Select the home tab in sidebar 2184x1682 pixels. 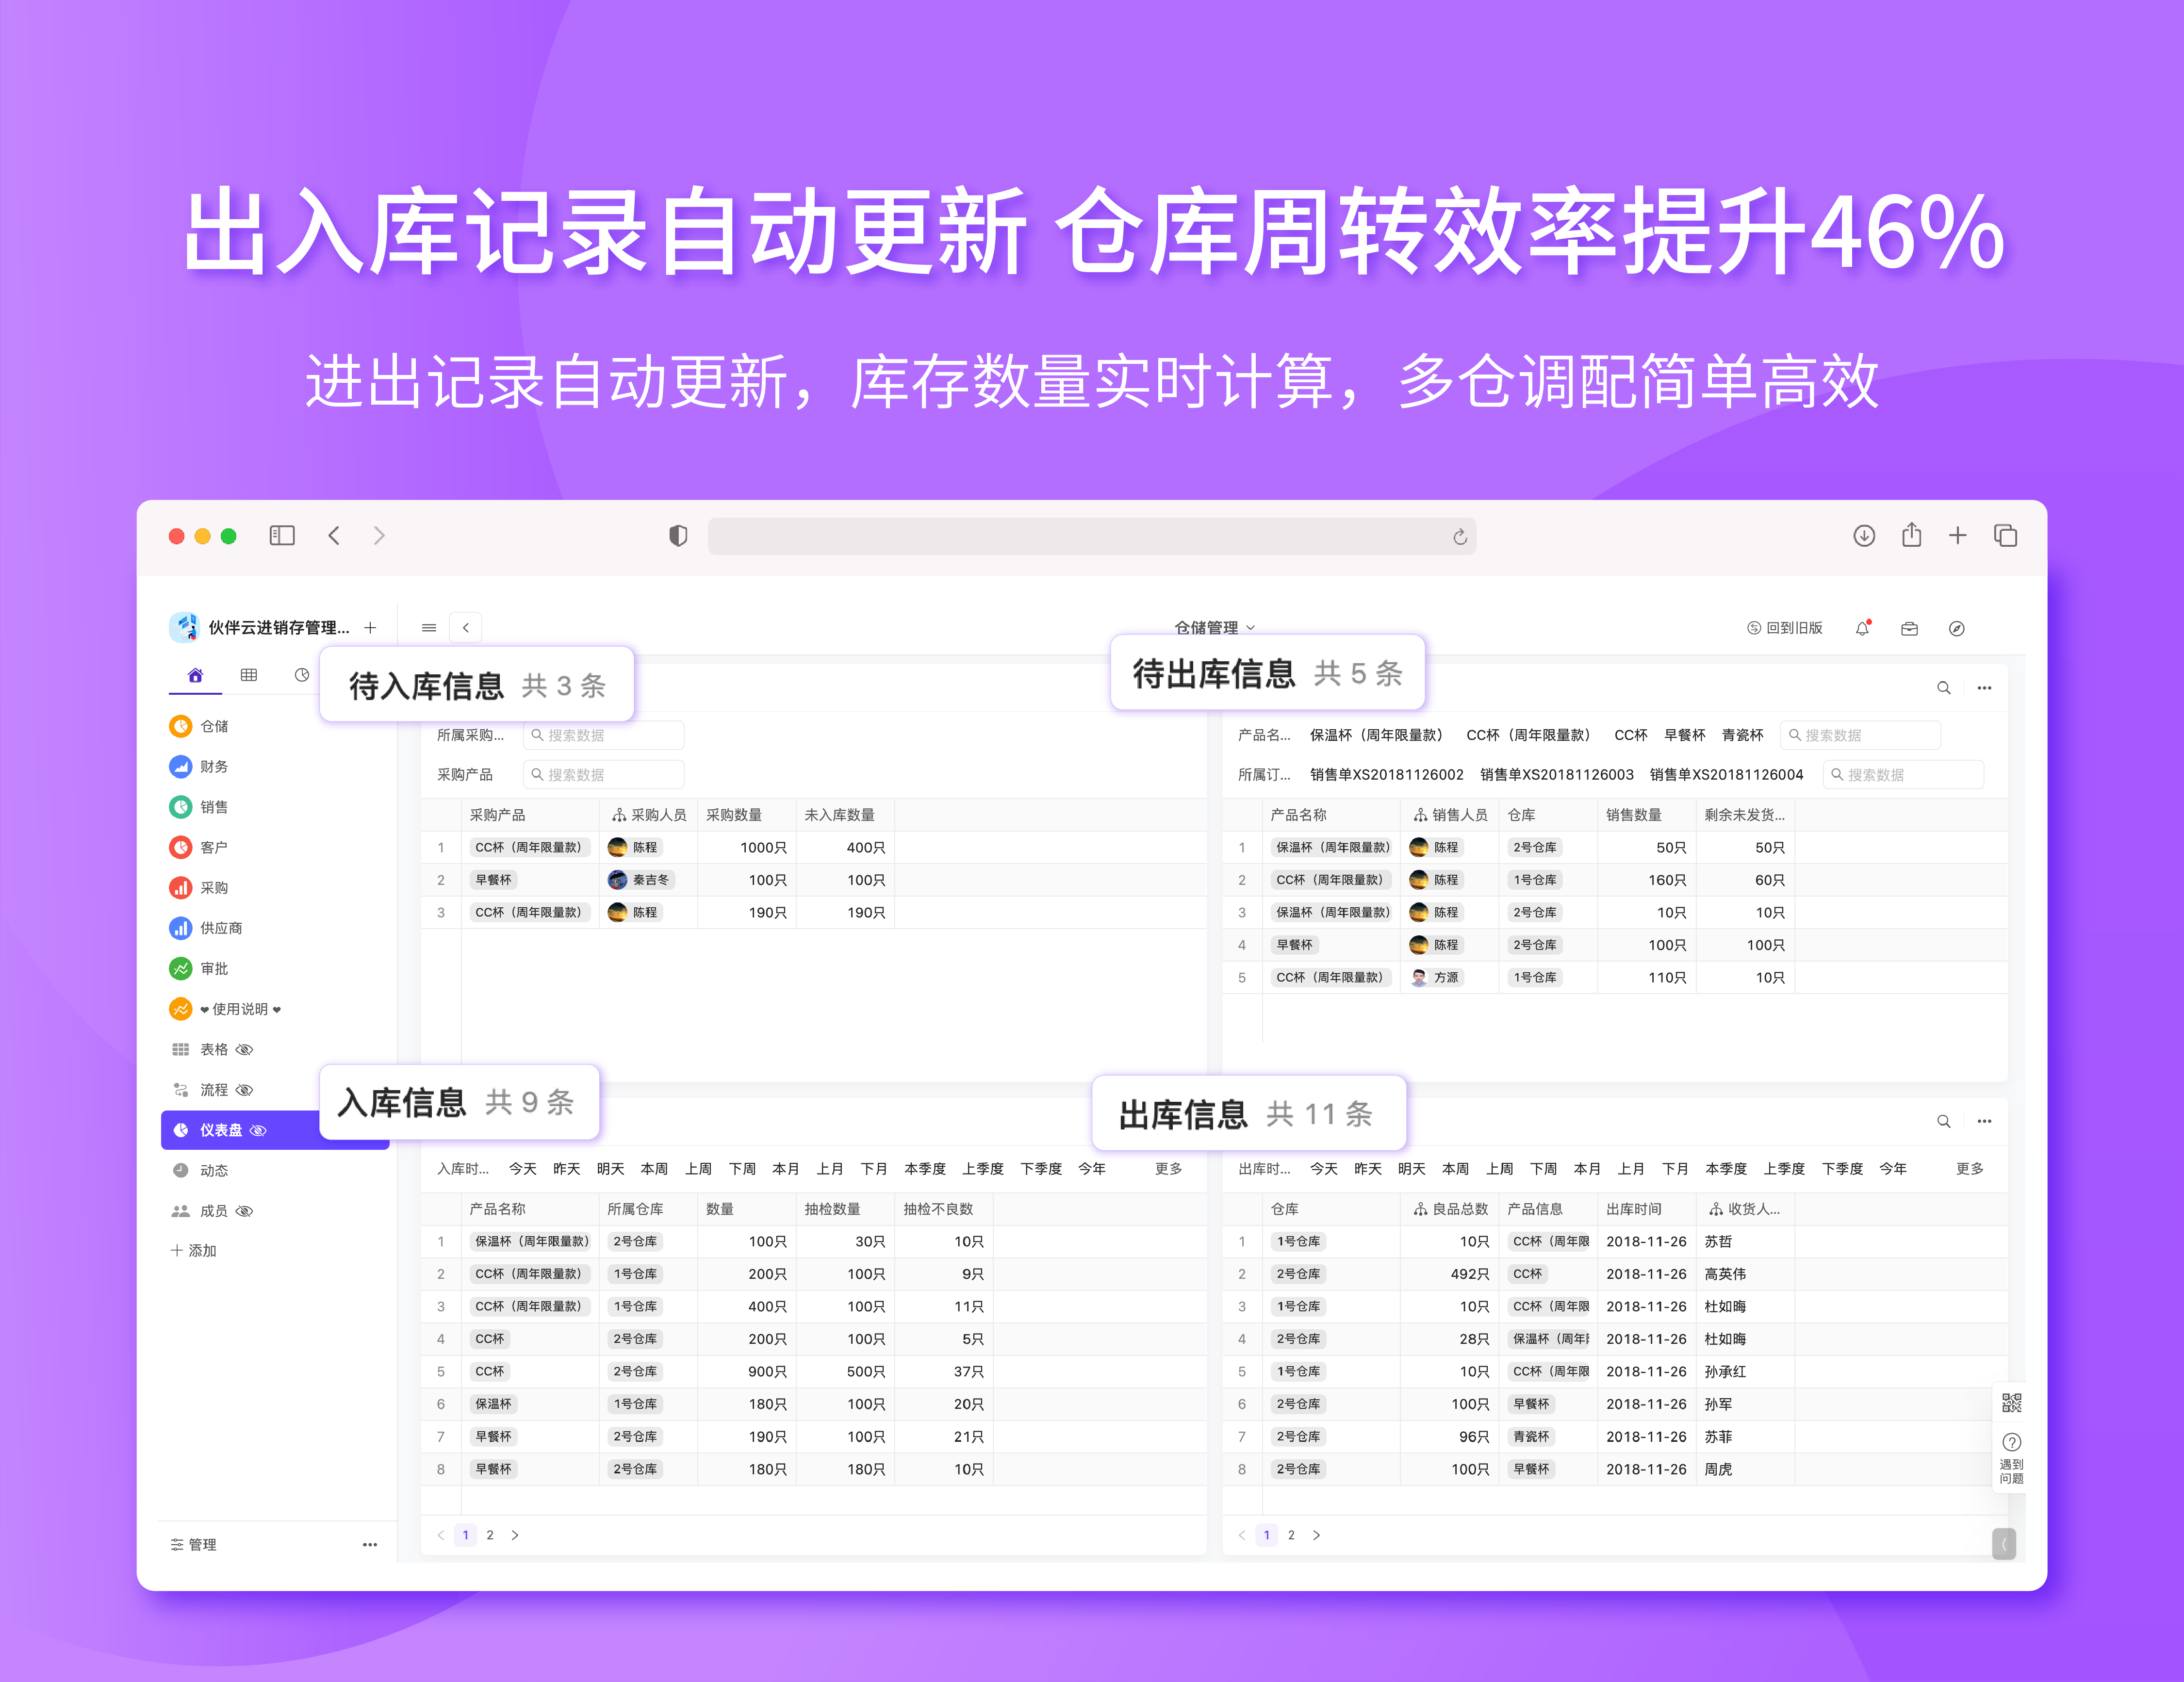pos(195,676)
